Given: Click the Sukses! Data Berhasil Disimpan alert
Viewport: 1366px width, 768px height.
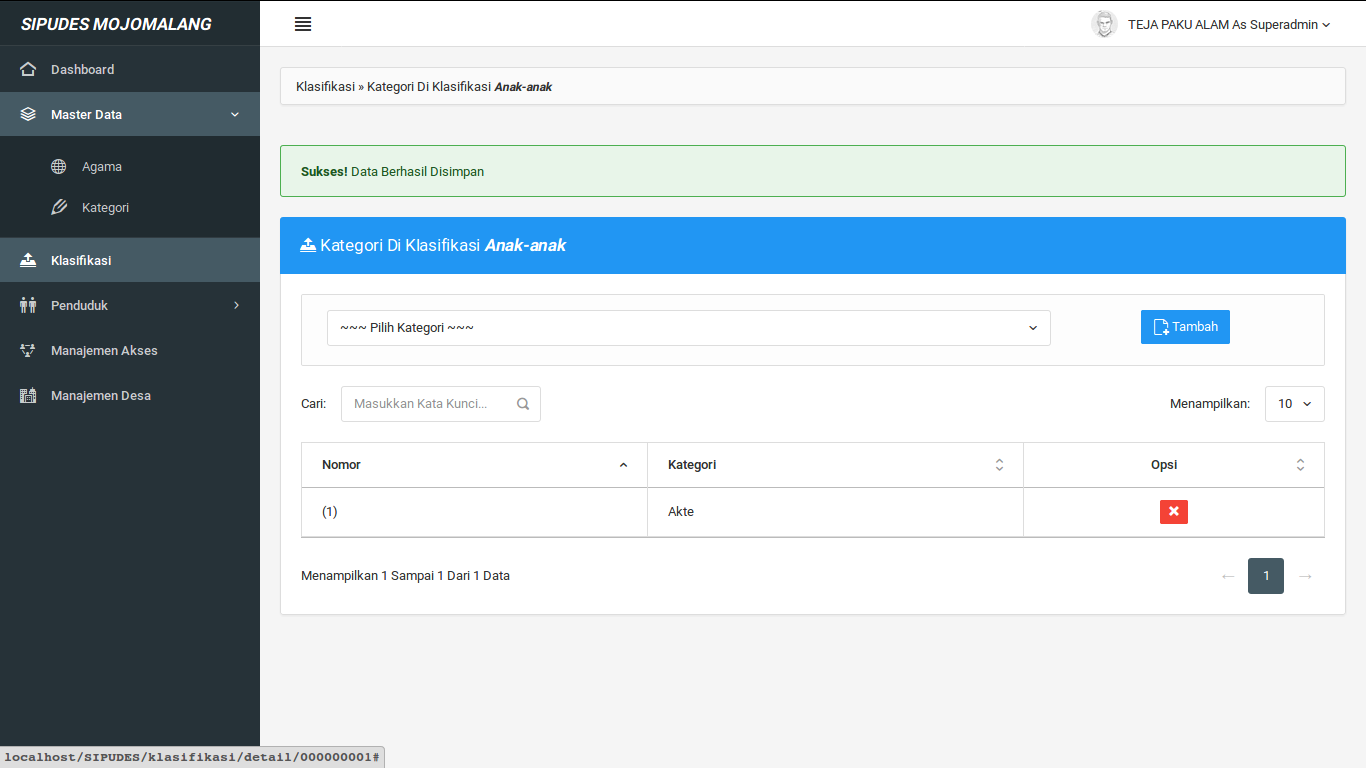Looking at the screenshot, I should point(813,171).
